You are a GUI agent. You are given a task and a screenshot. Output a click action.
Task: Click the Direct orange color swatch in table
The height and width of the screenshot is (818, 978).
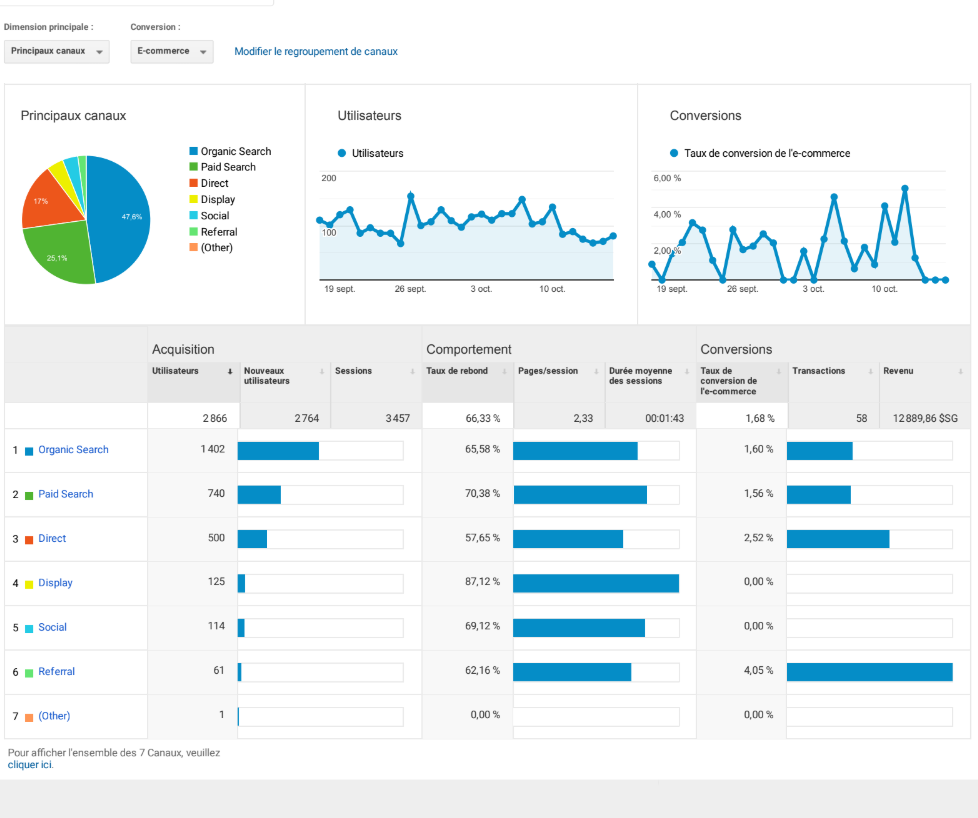click(x=29, y=539)
